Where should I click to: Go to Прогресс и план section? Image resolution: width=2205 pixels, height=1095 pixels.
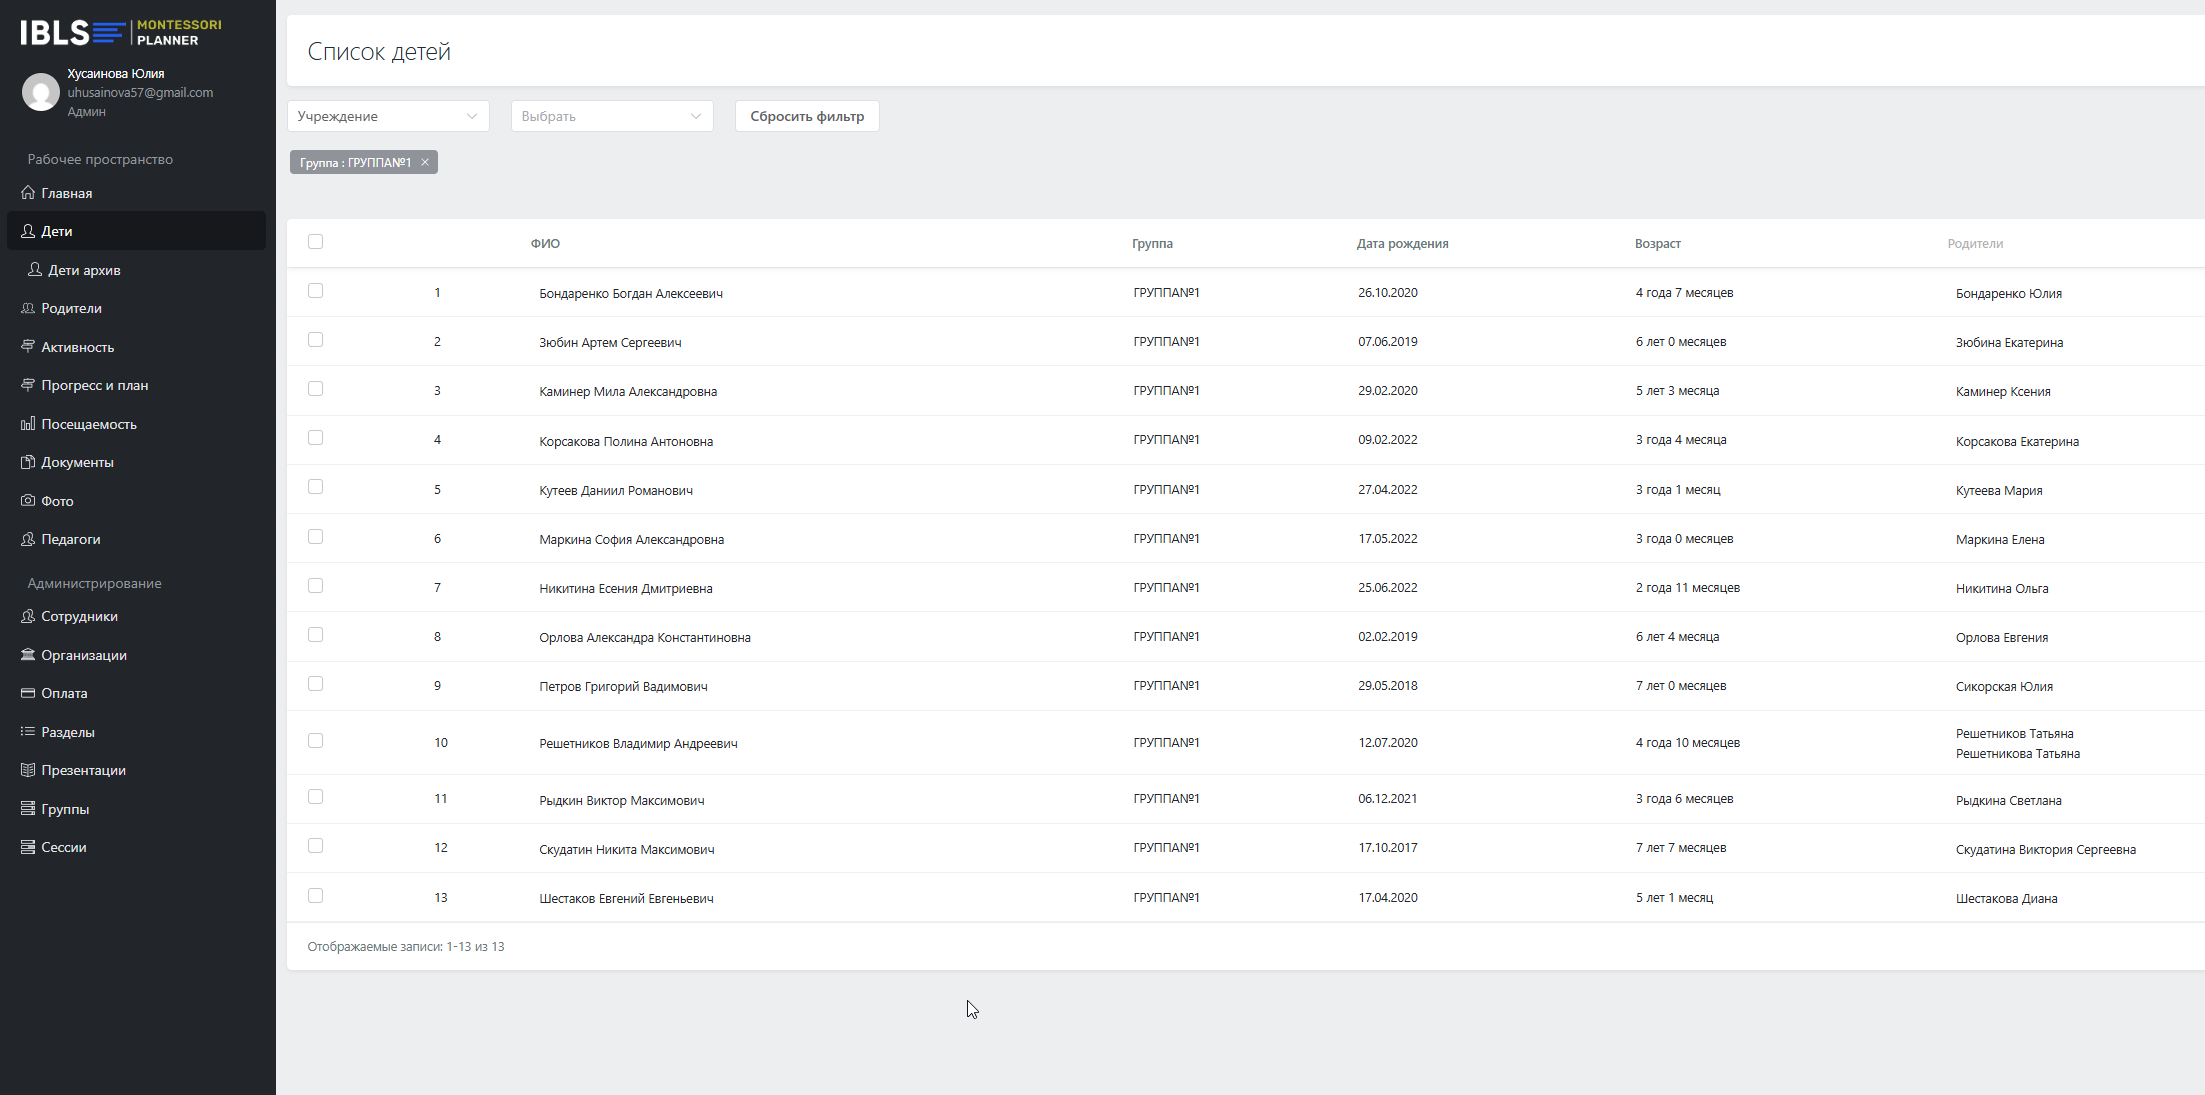click(x=94, y=385)
